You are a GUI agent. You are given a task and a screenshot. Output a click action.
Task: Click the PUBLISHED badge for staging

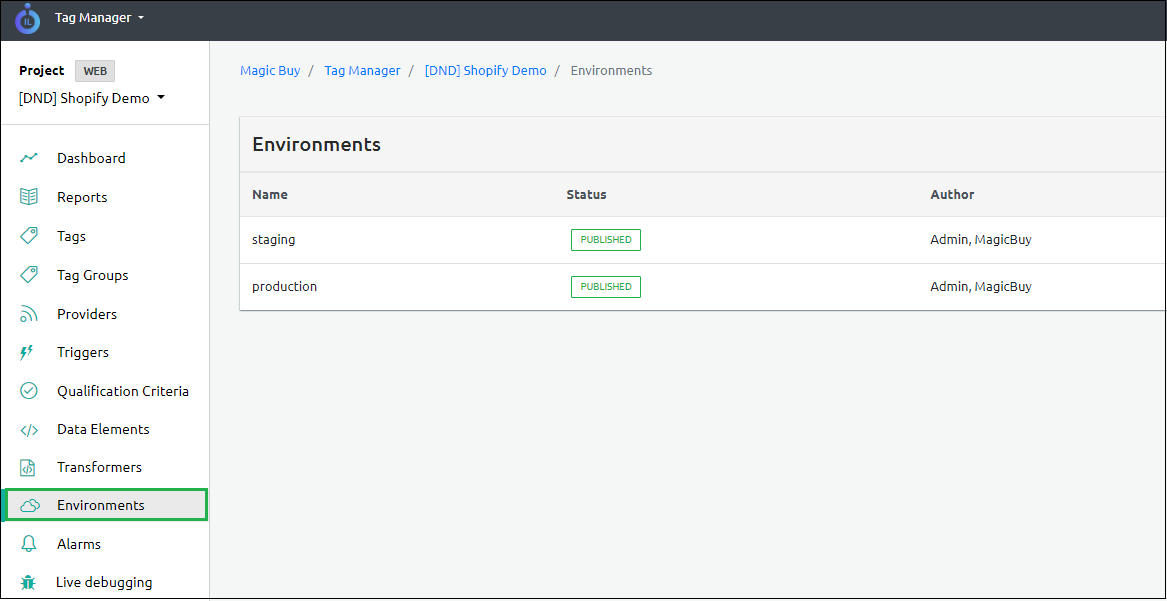point(605,240)
